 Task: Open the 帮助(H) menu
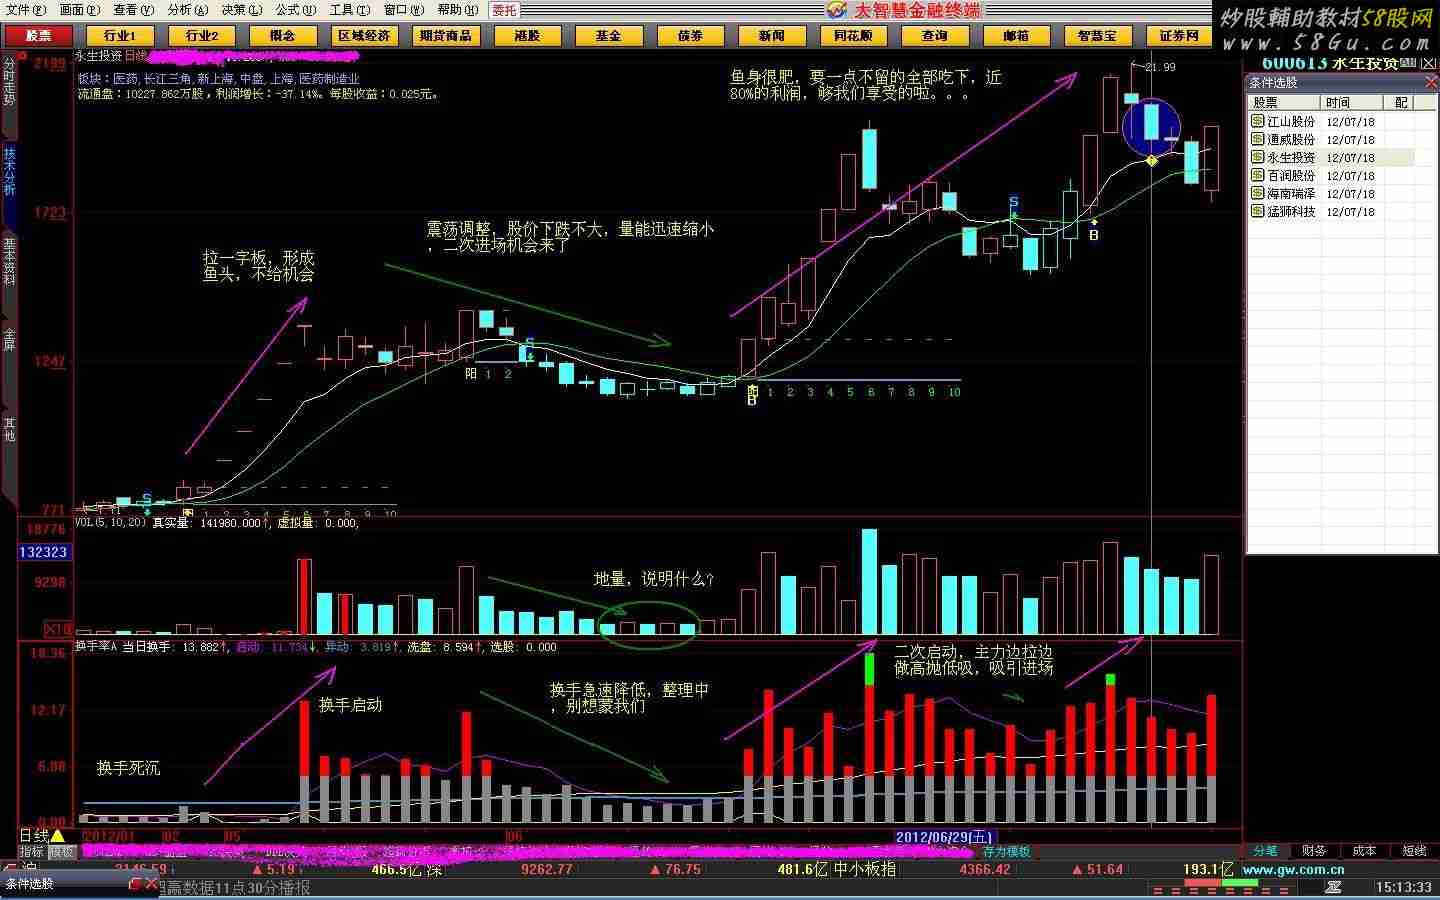457,10
